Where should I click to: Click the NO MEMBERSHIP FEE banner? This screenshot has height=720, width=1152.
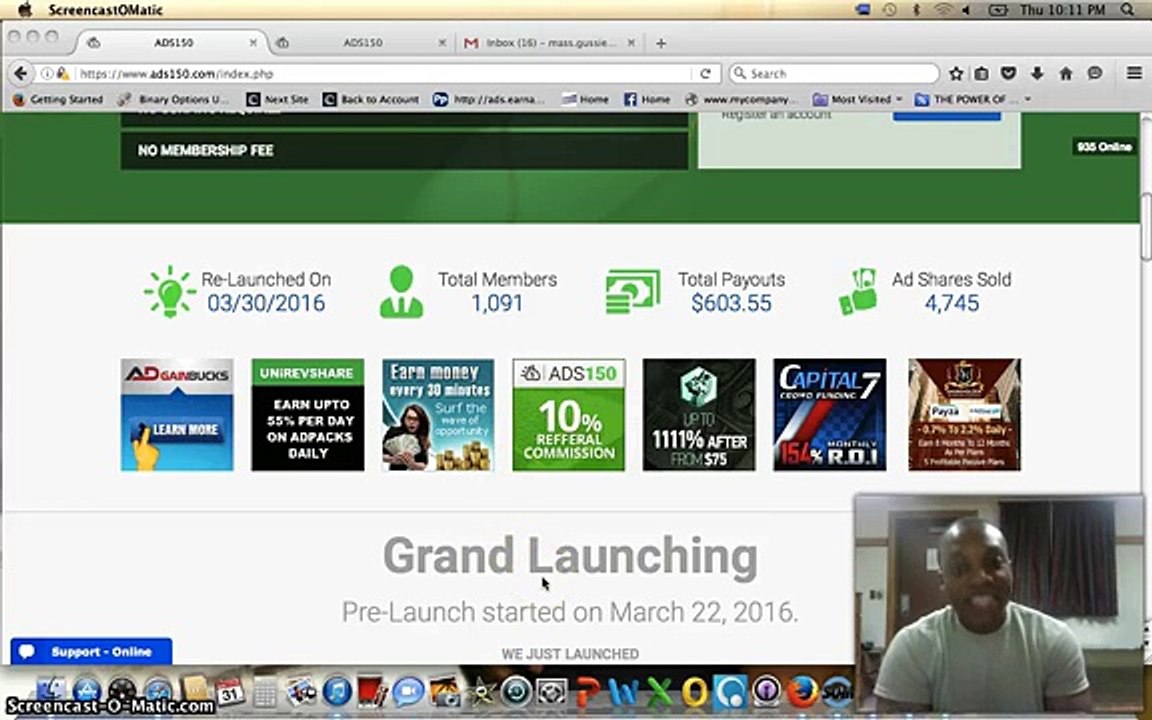[x=404, y=151]
